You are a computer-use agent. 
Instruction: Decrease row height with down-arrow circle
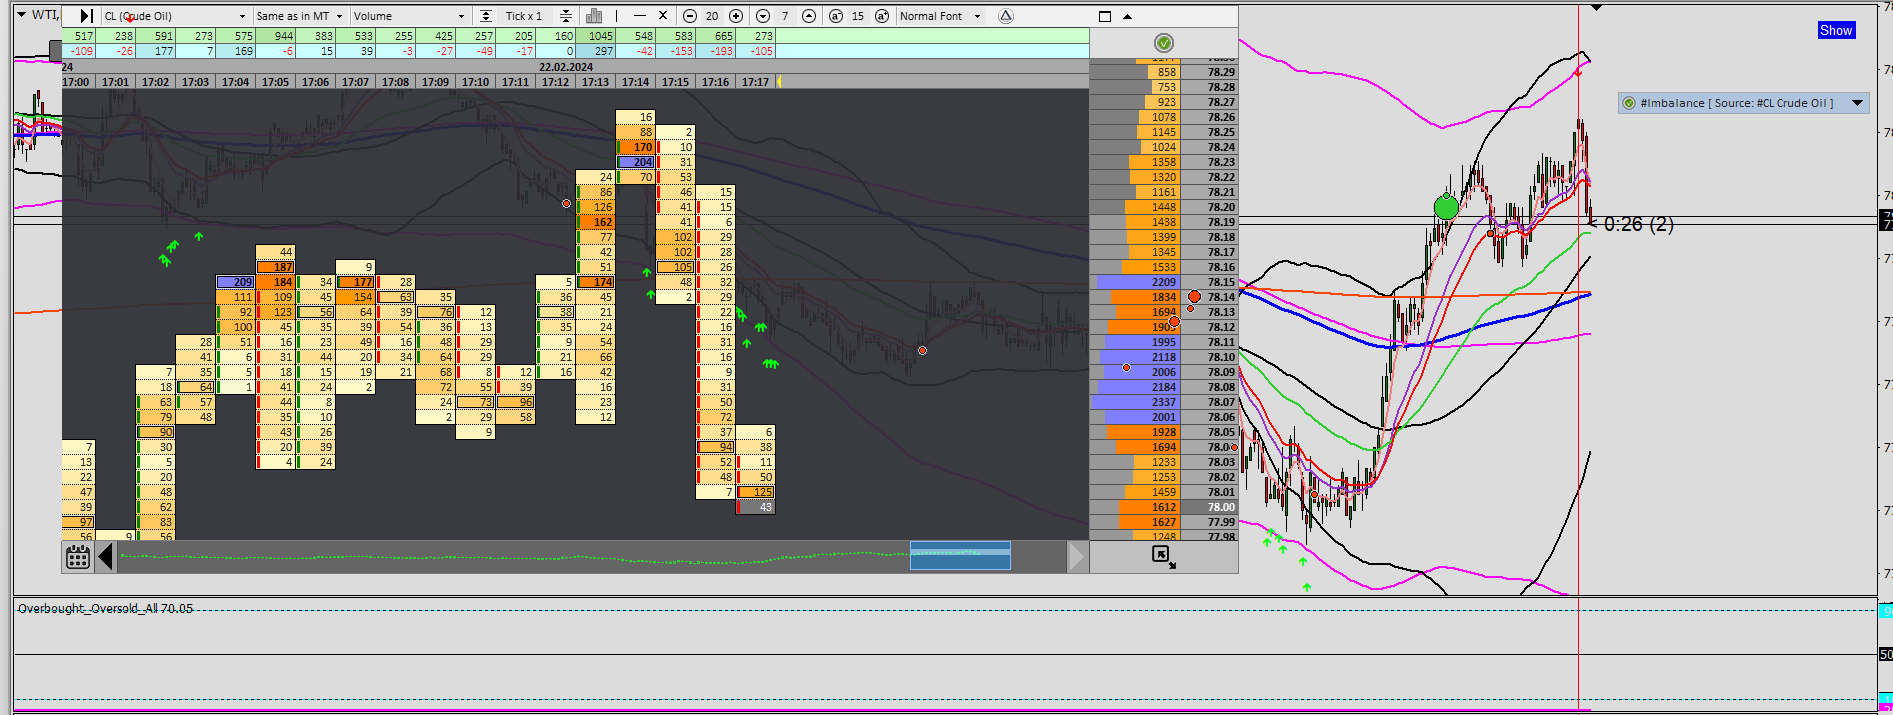(x=763, y=16)
